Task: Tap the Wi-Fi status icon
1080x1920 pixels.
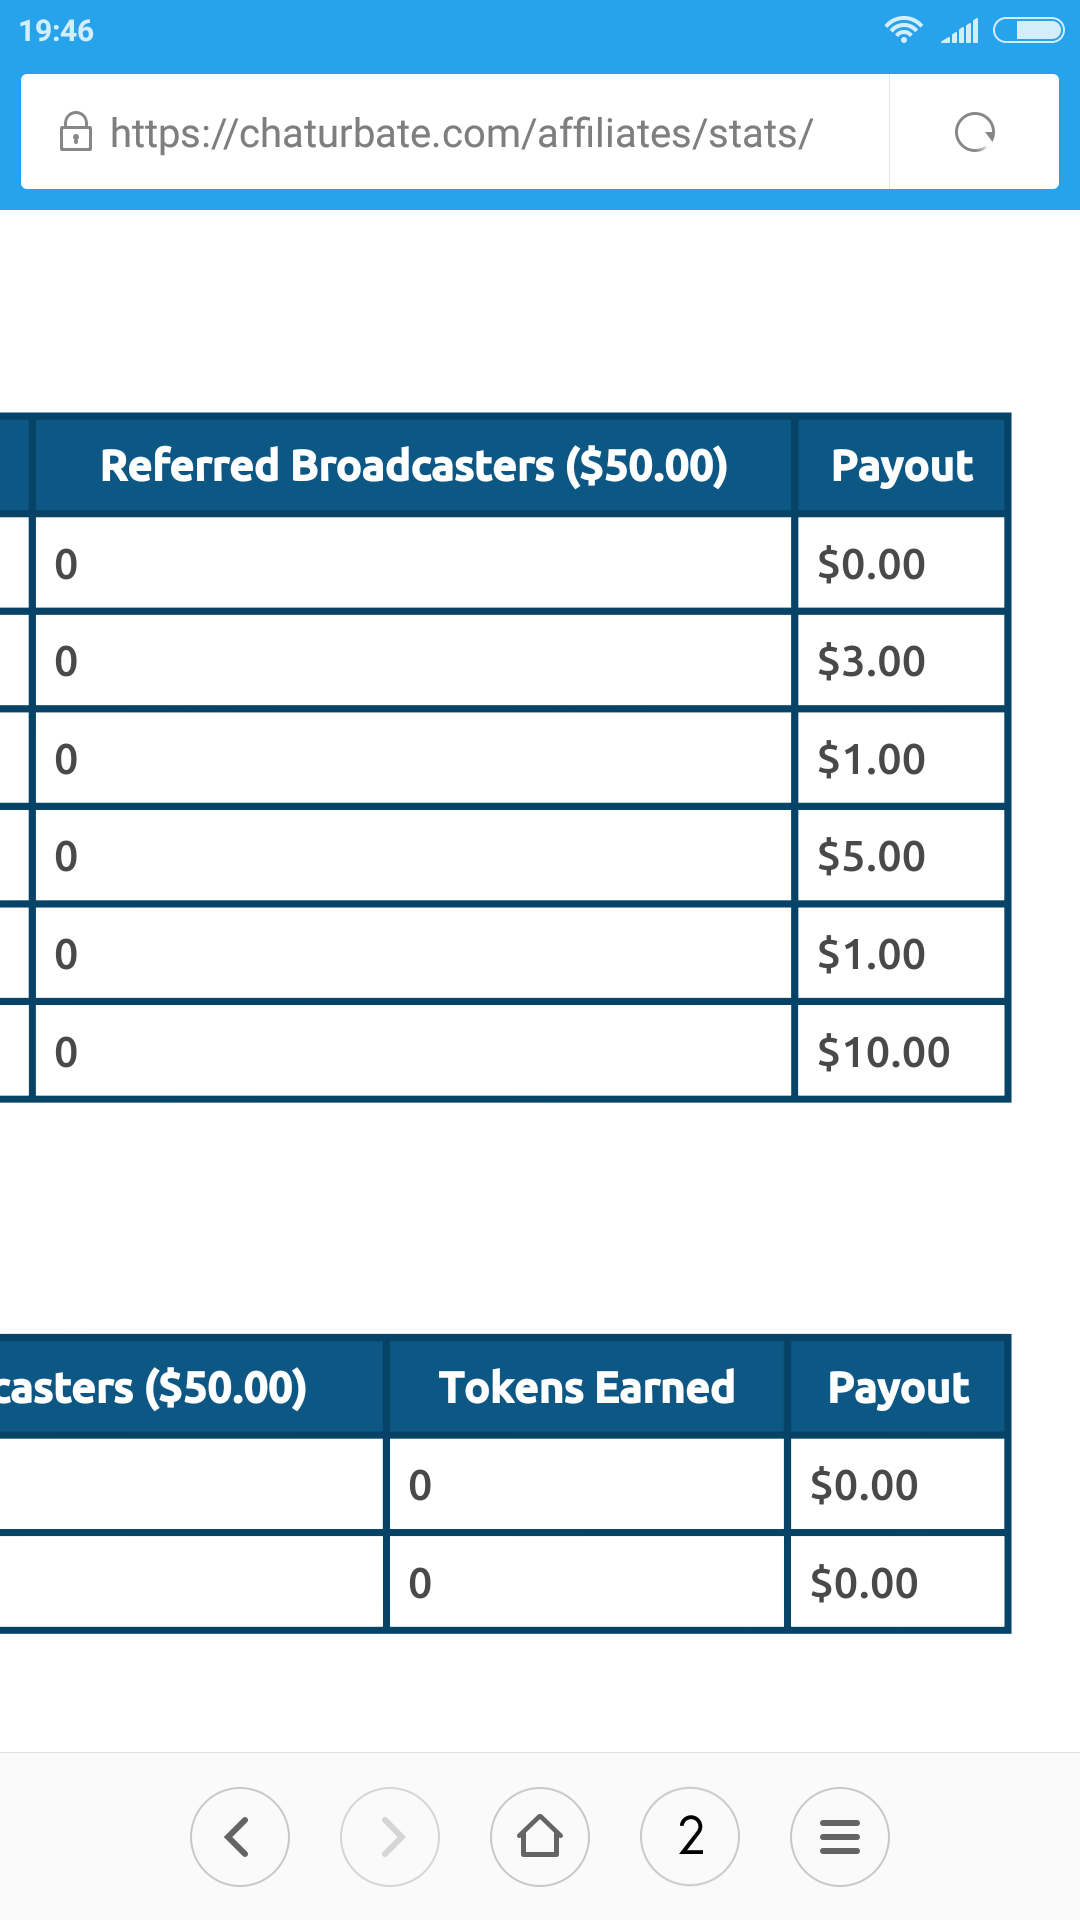Action: 903,30
